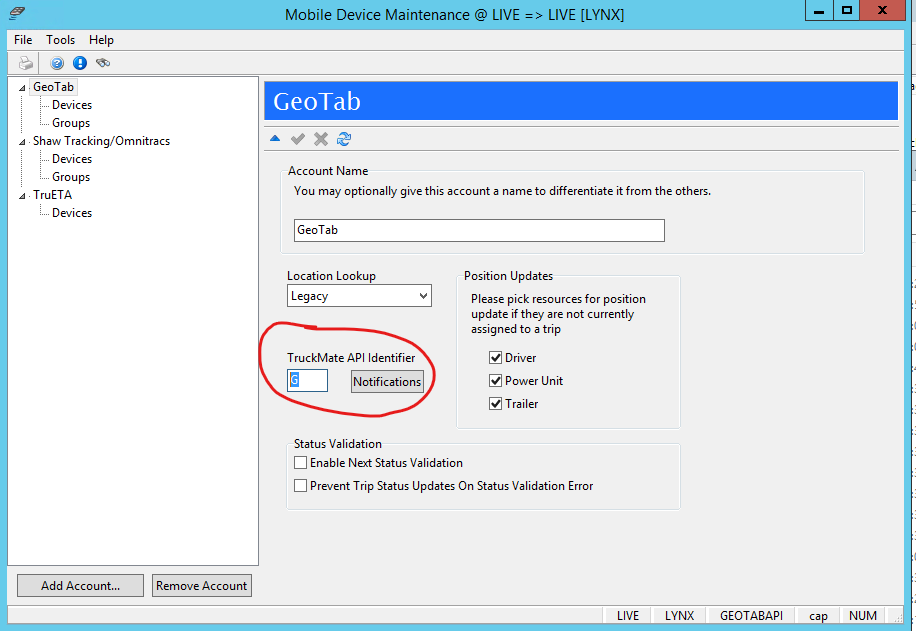Open the blue question-mark help icon
This screenshot has width=916, height=631.
(57, 63)
